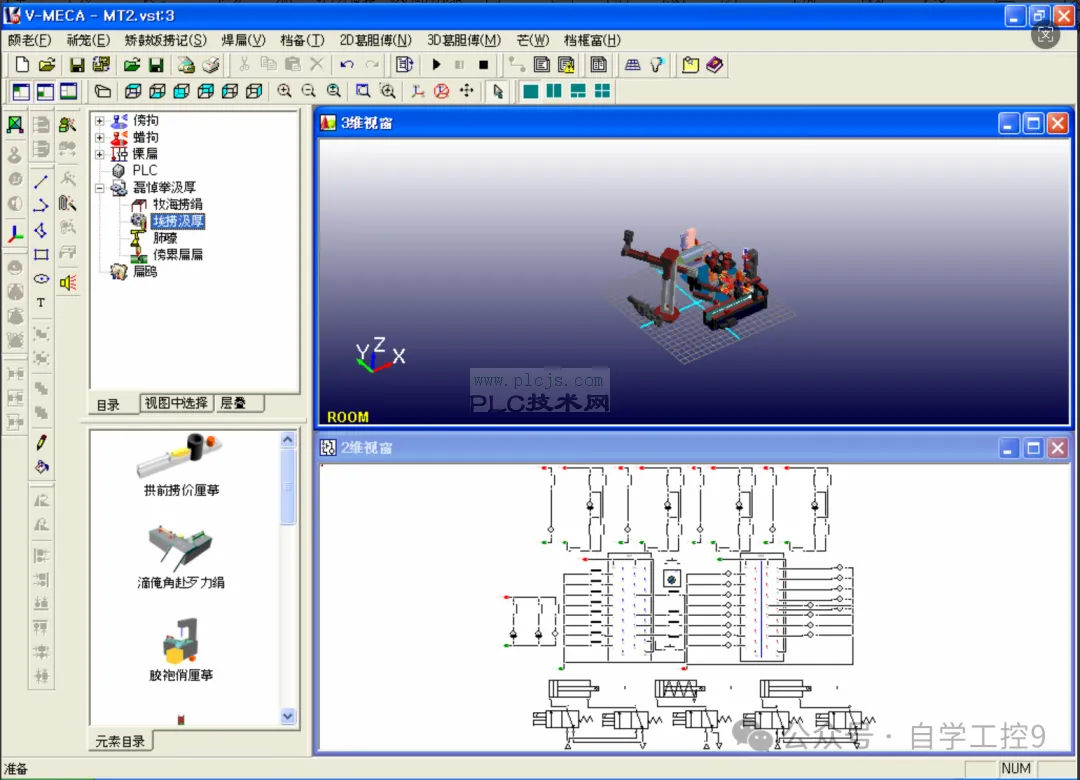Collapse the expanded tree node above PLC children

click(x=100, y=187)
